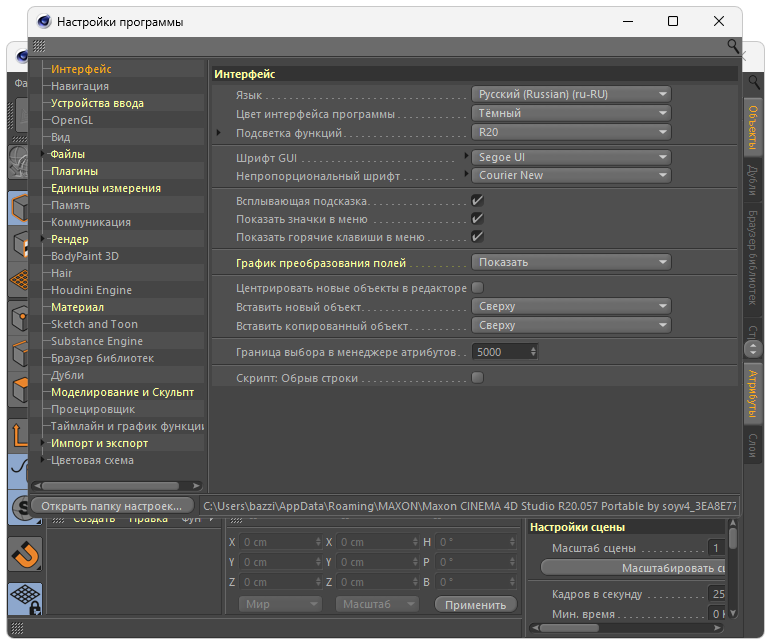Switch to the Объекты side tab
The image size is (768, 643).
click(753, 129)
